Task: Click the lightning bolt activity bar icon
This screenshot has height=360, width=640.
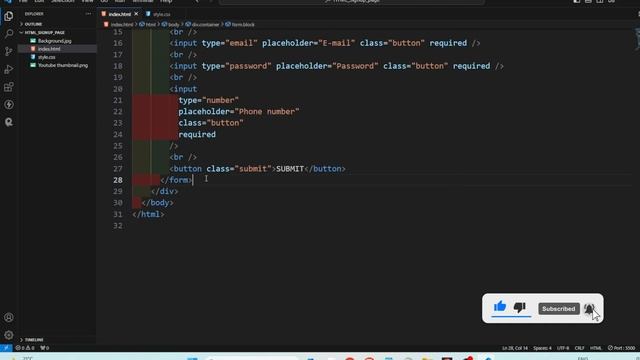Action: pyautogui.click(x=9, y=104)
